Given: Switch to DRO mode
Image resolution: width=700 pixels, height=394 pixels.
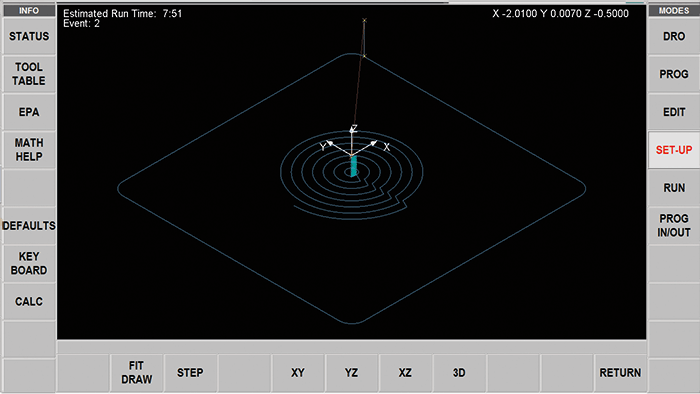Looking at the screenshot, I should click(674, 36).
